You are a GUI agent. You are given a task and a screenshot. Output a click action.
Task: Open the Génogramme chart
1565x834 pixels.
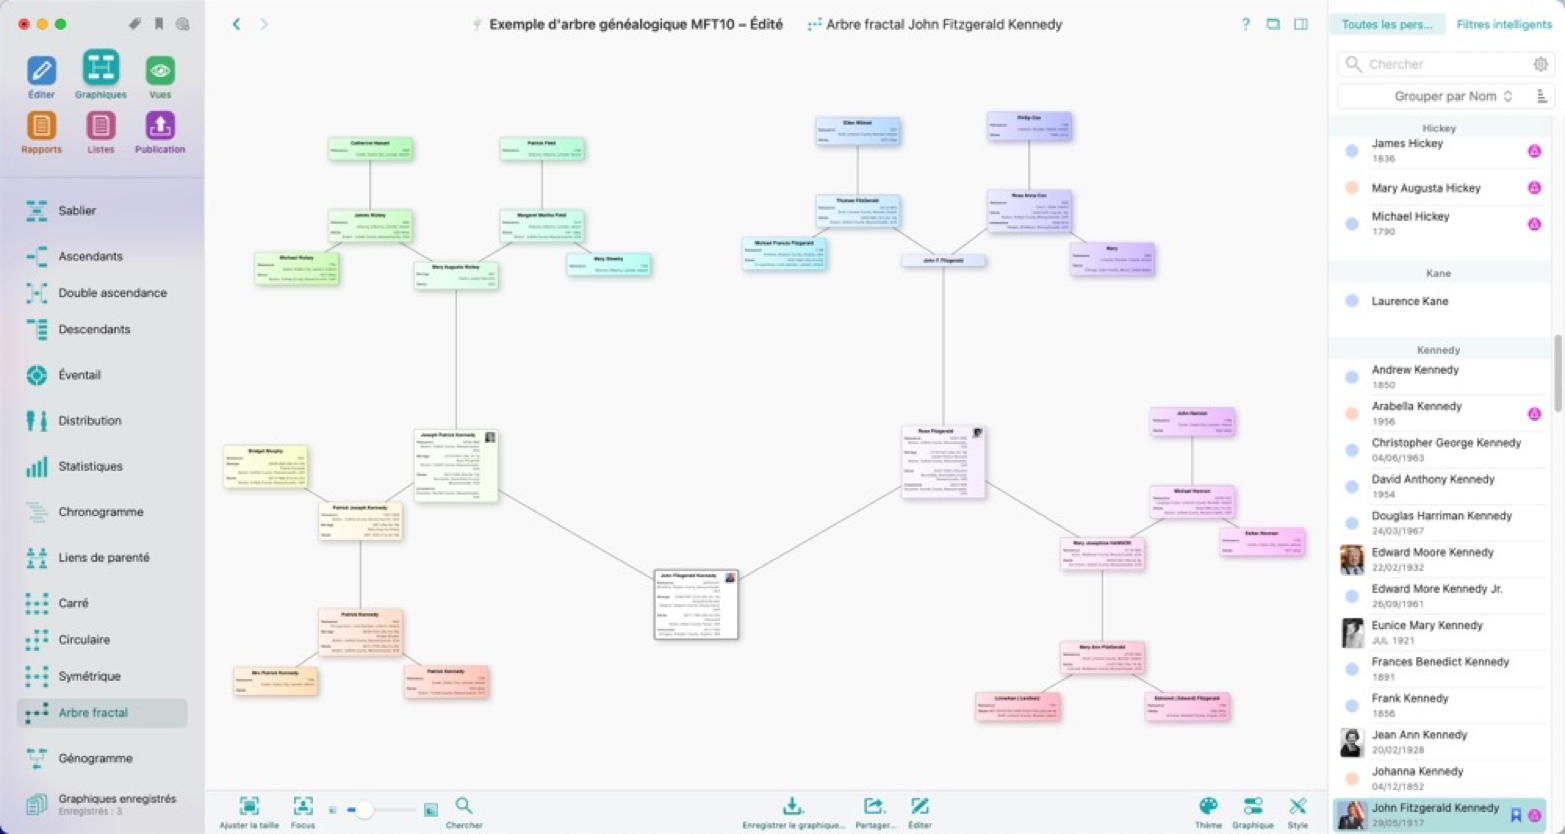100,758
